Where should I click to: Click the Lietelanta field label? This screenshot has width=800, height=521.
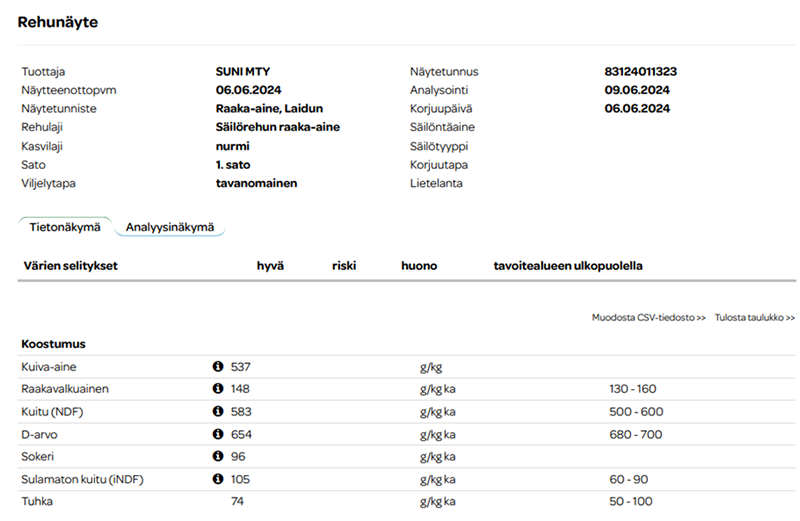[436, 183]
